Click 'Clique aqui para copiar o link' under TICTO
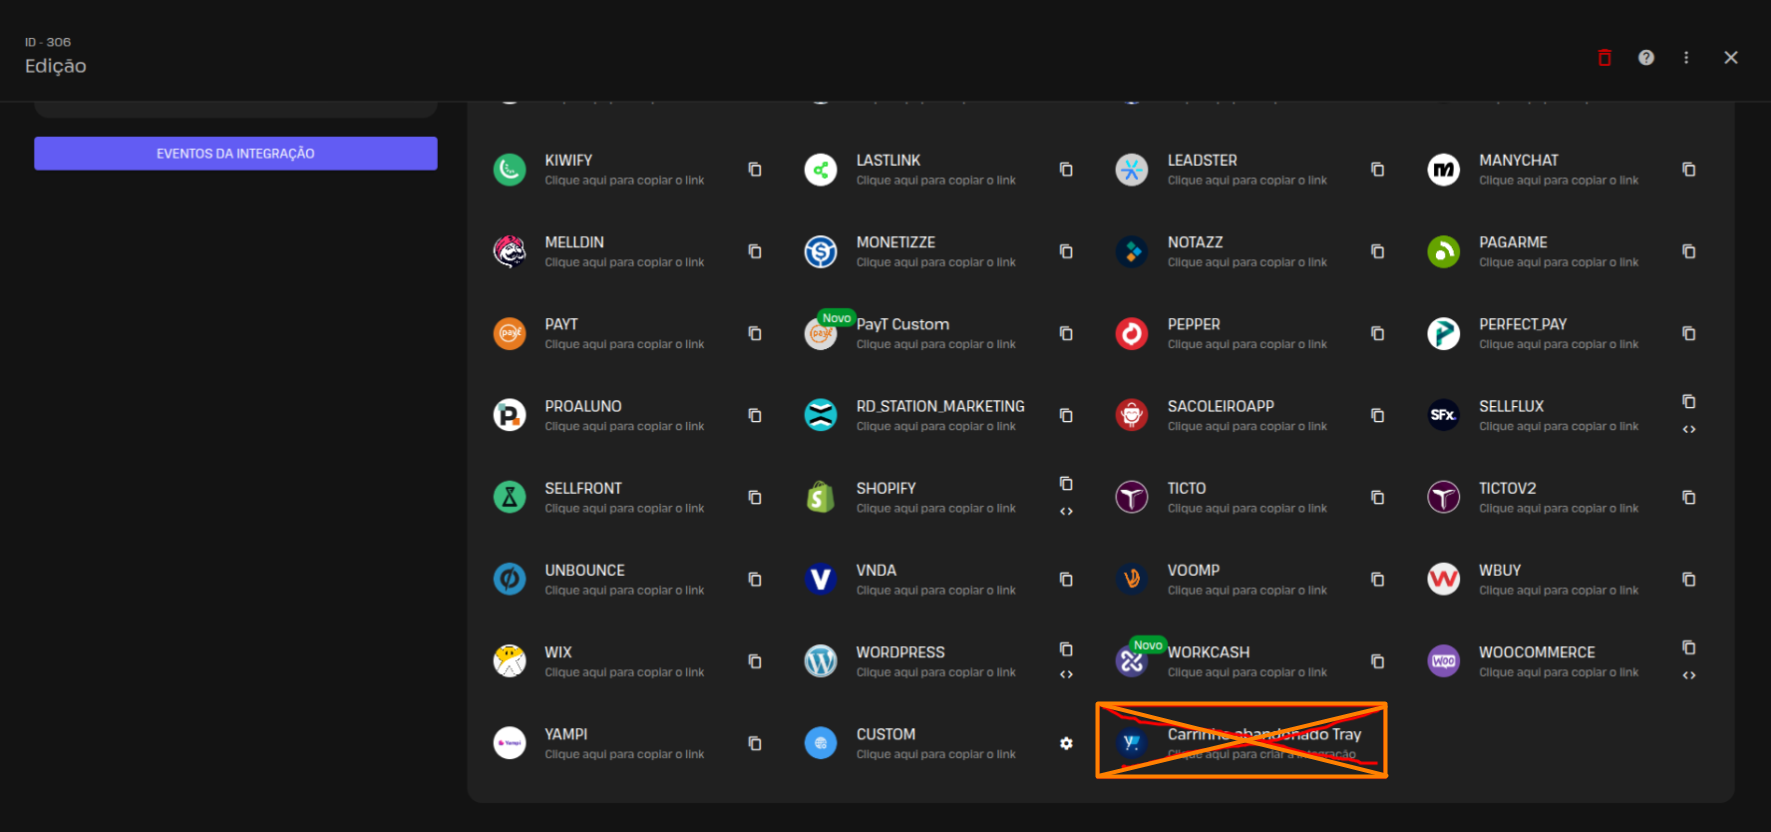This screenshot has height=832, width=1771. (x=1247, y=508)
